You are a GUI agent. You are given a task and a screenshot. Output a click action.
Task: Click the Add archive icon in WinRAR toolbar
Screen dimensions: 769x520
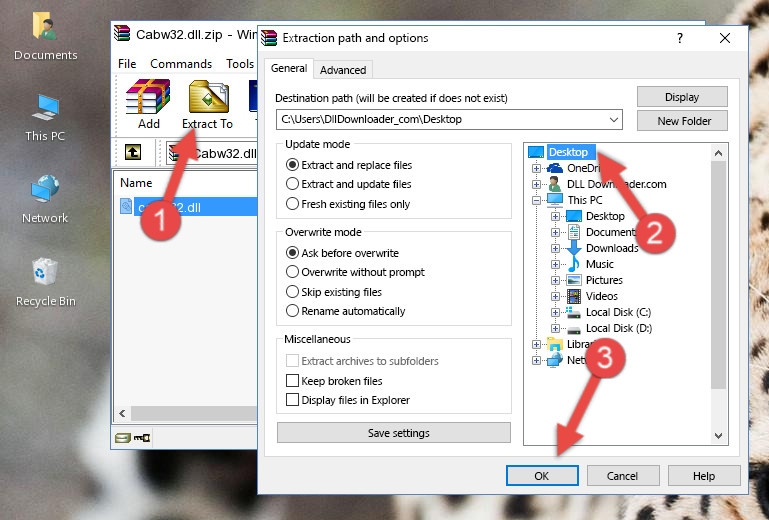(148, 104)
